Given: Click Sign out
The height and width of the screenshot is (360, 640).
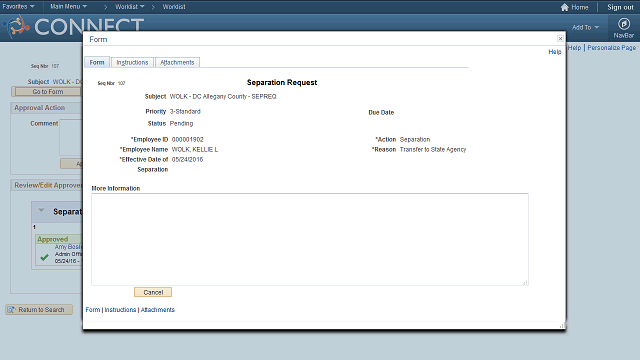Looking at the screenshot, I should pyautogui.click(x=620, y=7).
